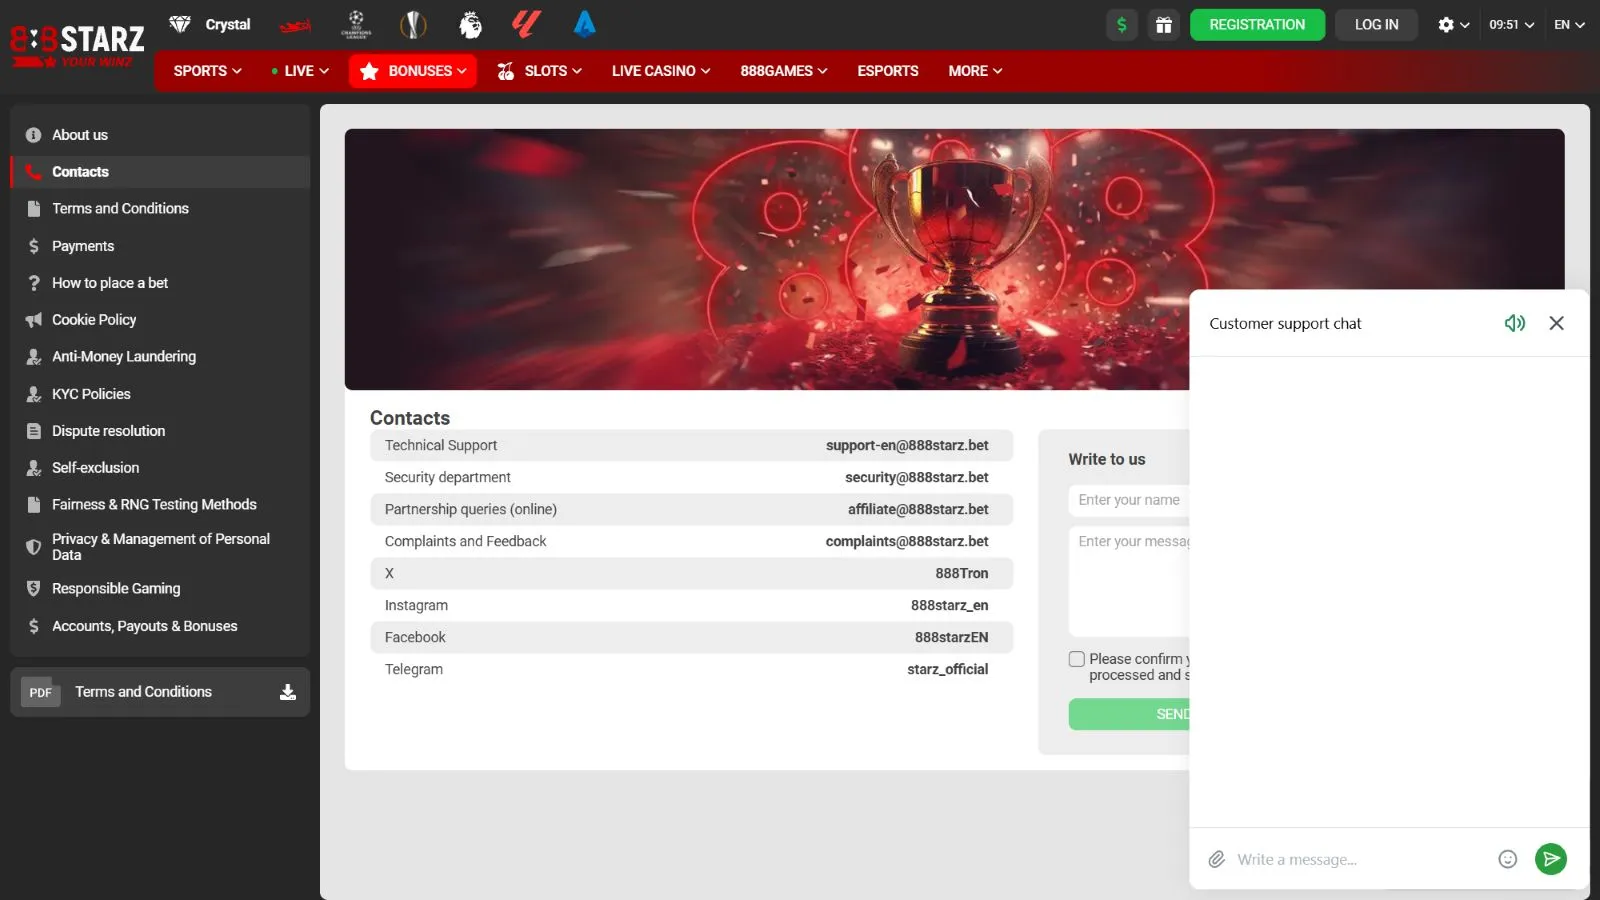1600x900 pixels.
Task: Click the gift box bonuses icon
Action: tap(1163, 25)
